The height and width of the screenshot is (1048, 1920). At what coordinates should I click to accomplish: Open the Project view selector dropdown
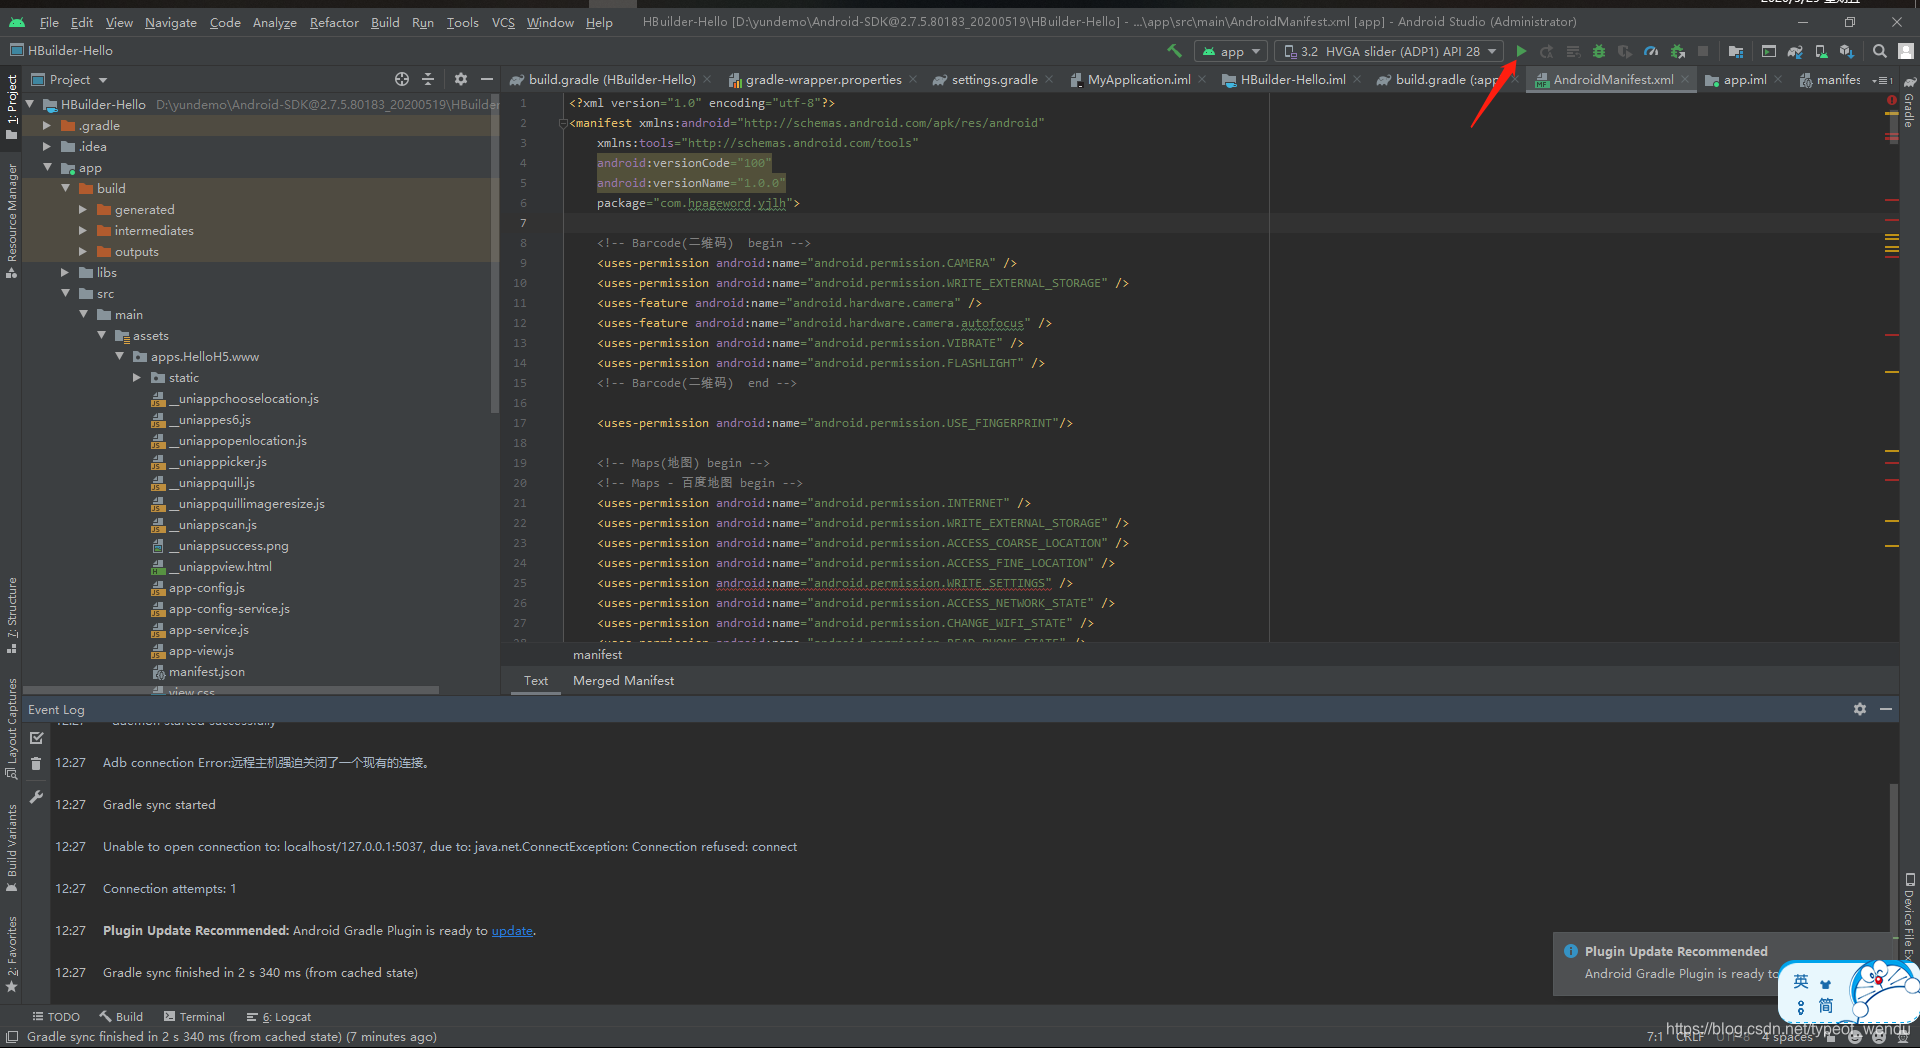(69, 79)
